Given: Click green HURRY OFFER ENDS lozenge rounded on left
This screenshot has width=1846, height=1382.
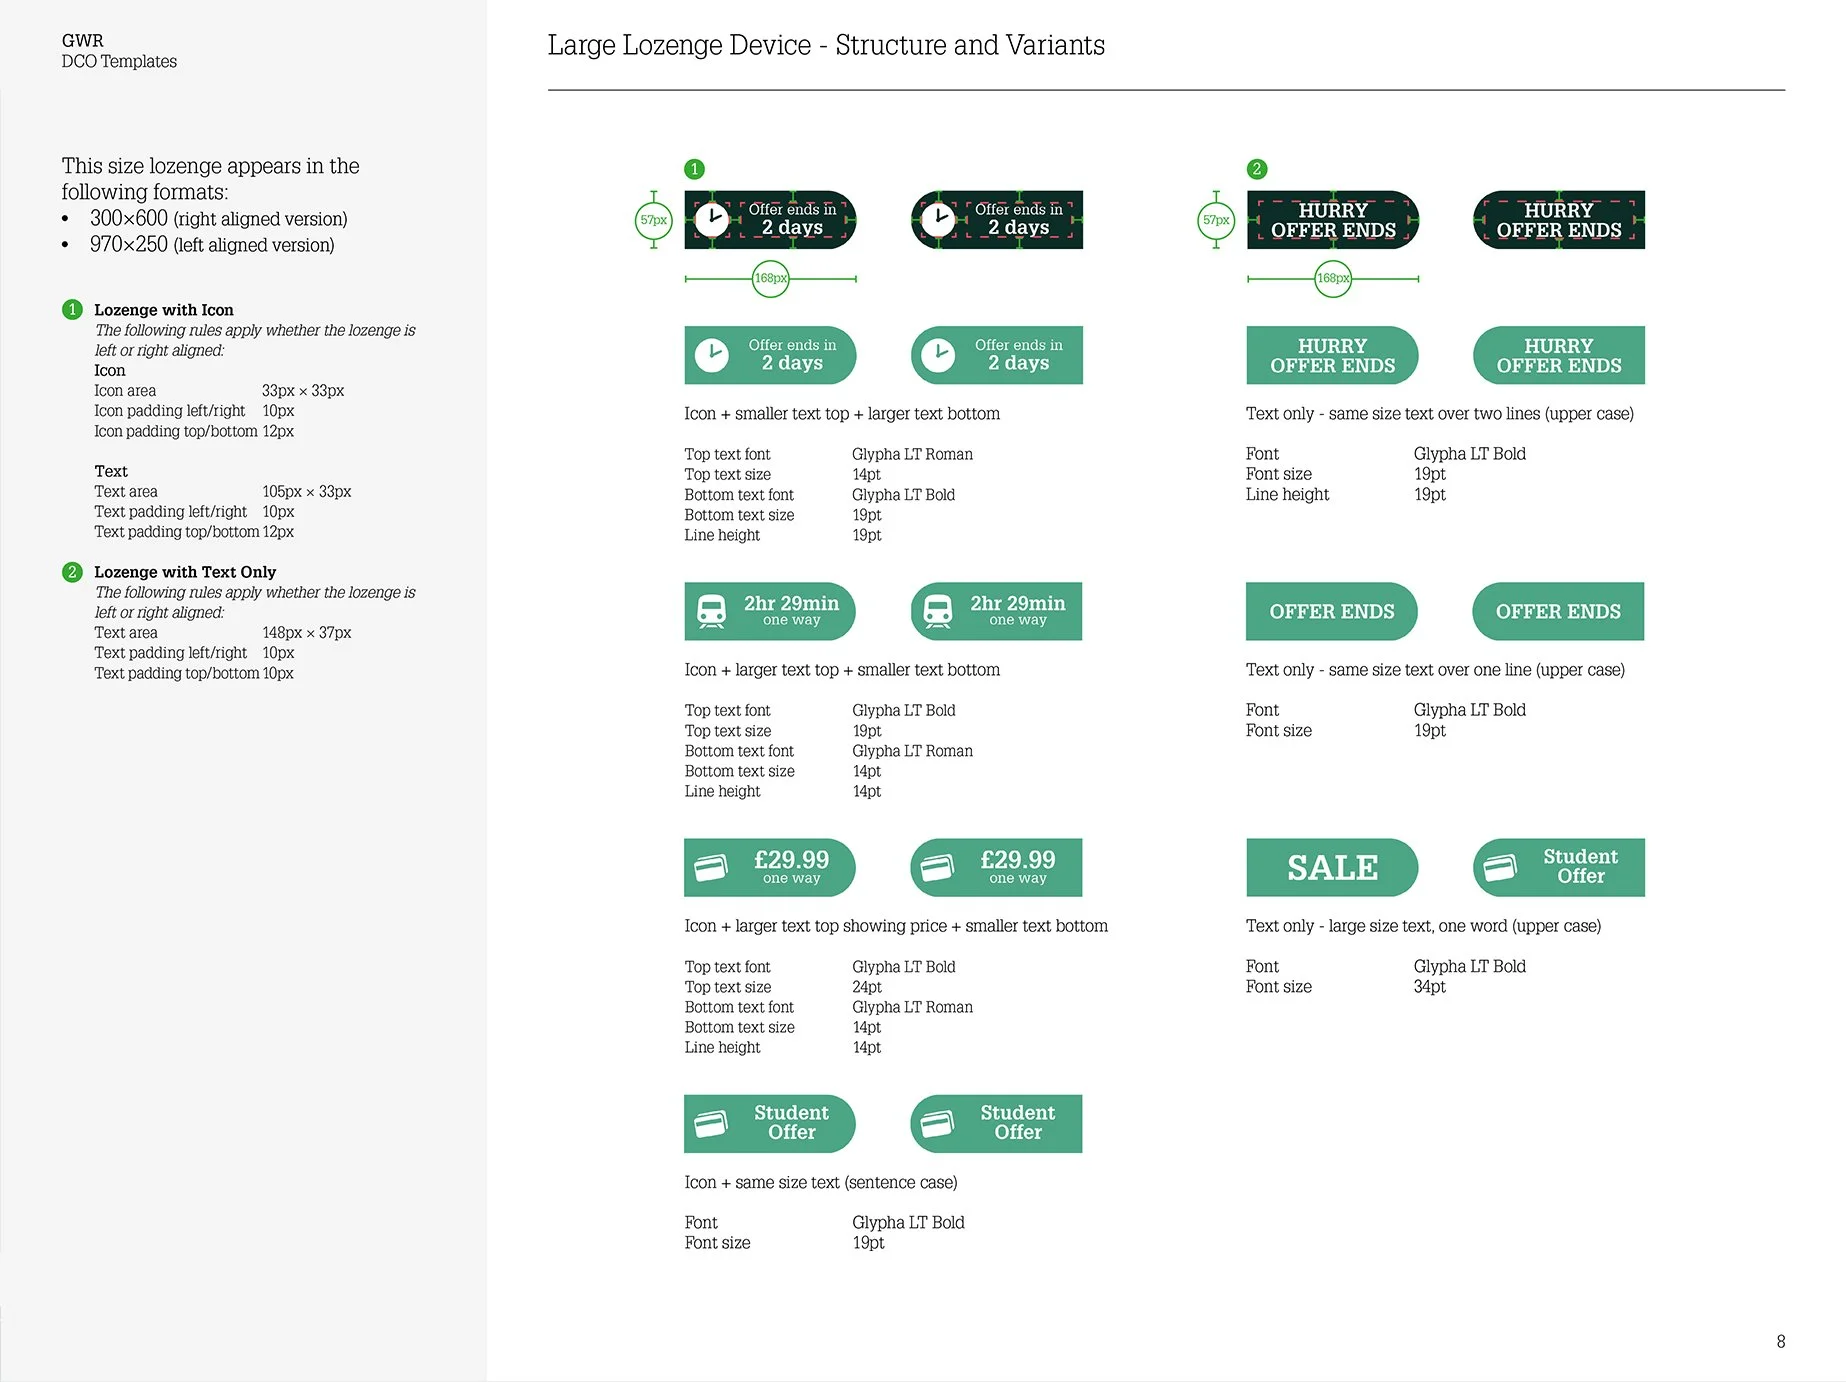Looking at the screenshot, I should pos(1558,355).
